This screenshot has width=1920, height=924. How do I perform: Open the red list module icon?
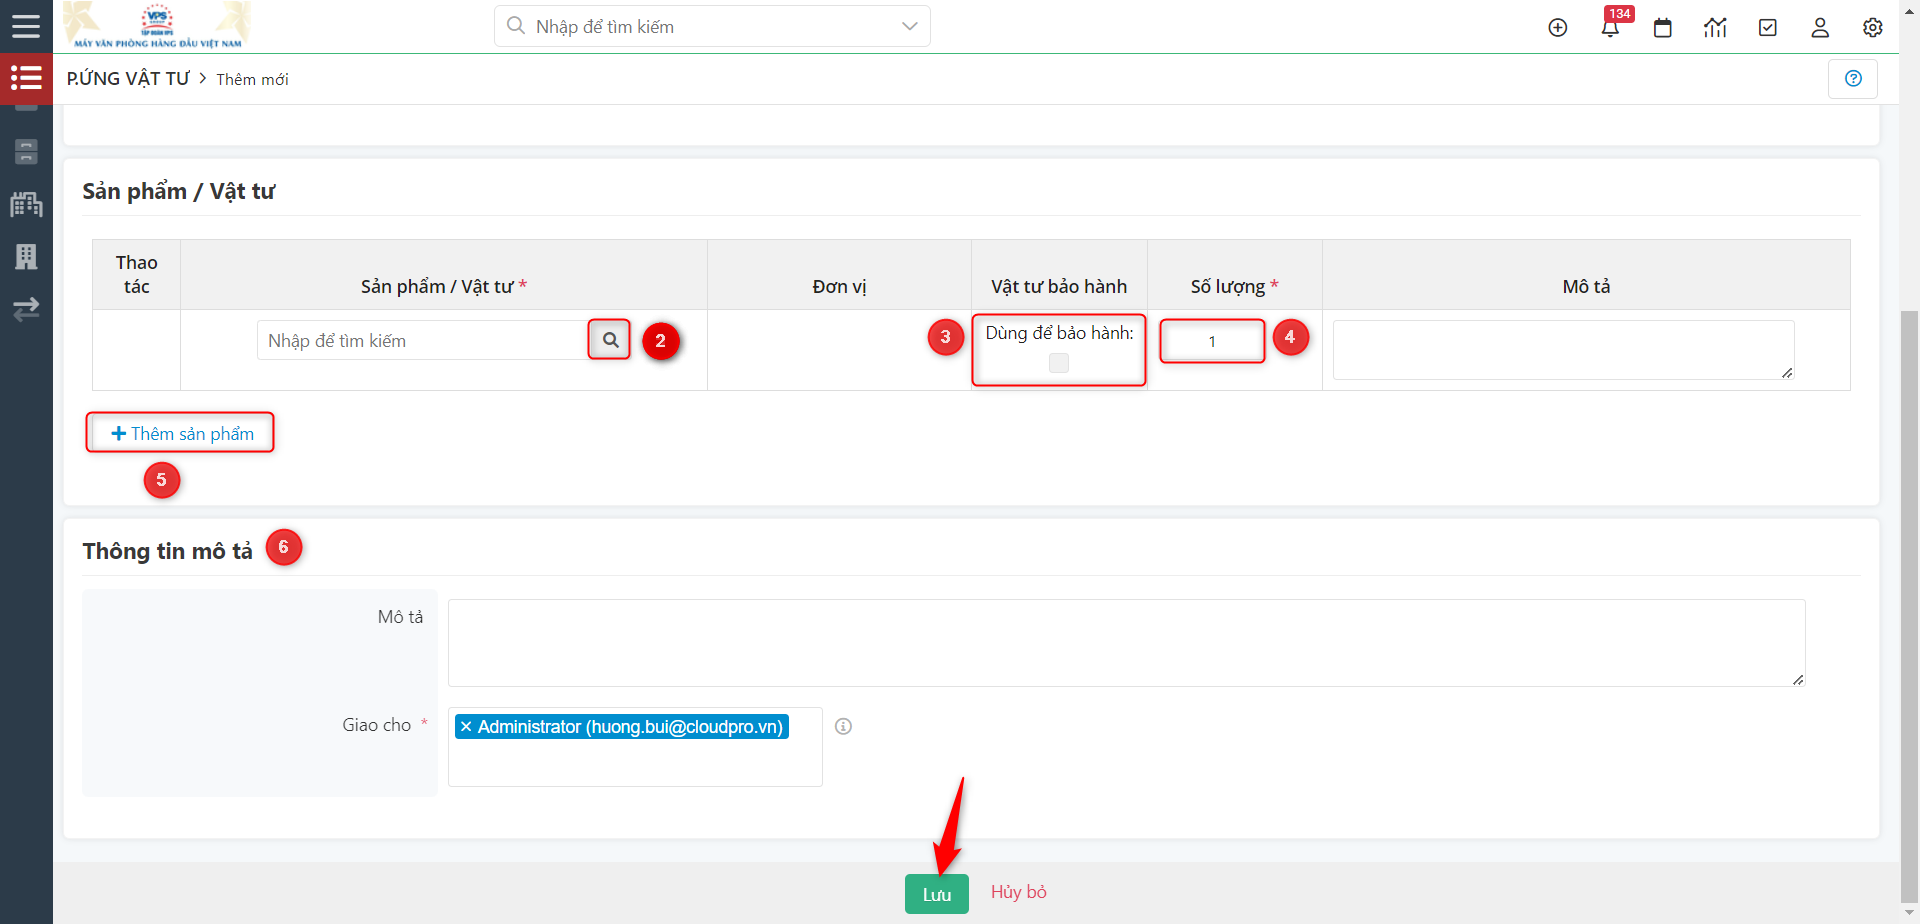26,78
